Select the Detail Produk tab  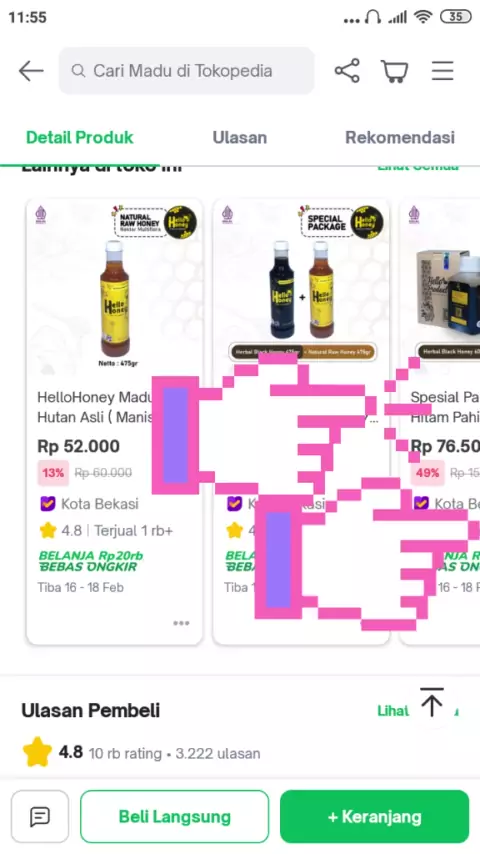pos(80,137)
